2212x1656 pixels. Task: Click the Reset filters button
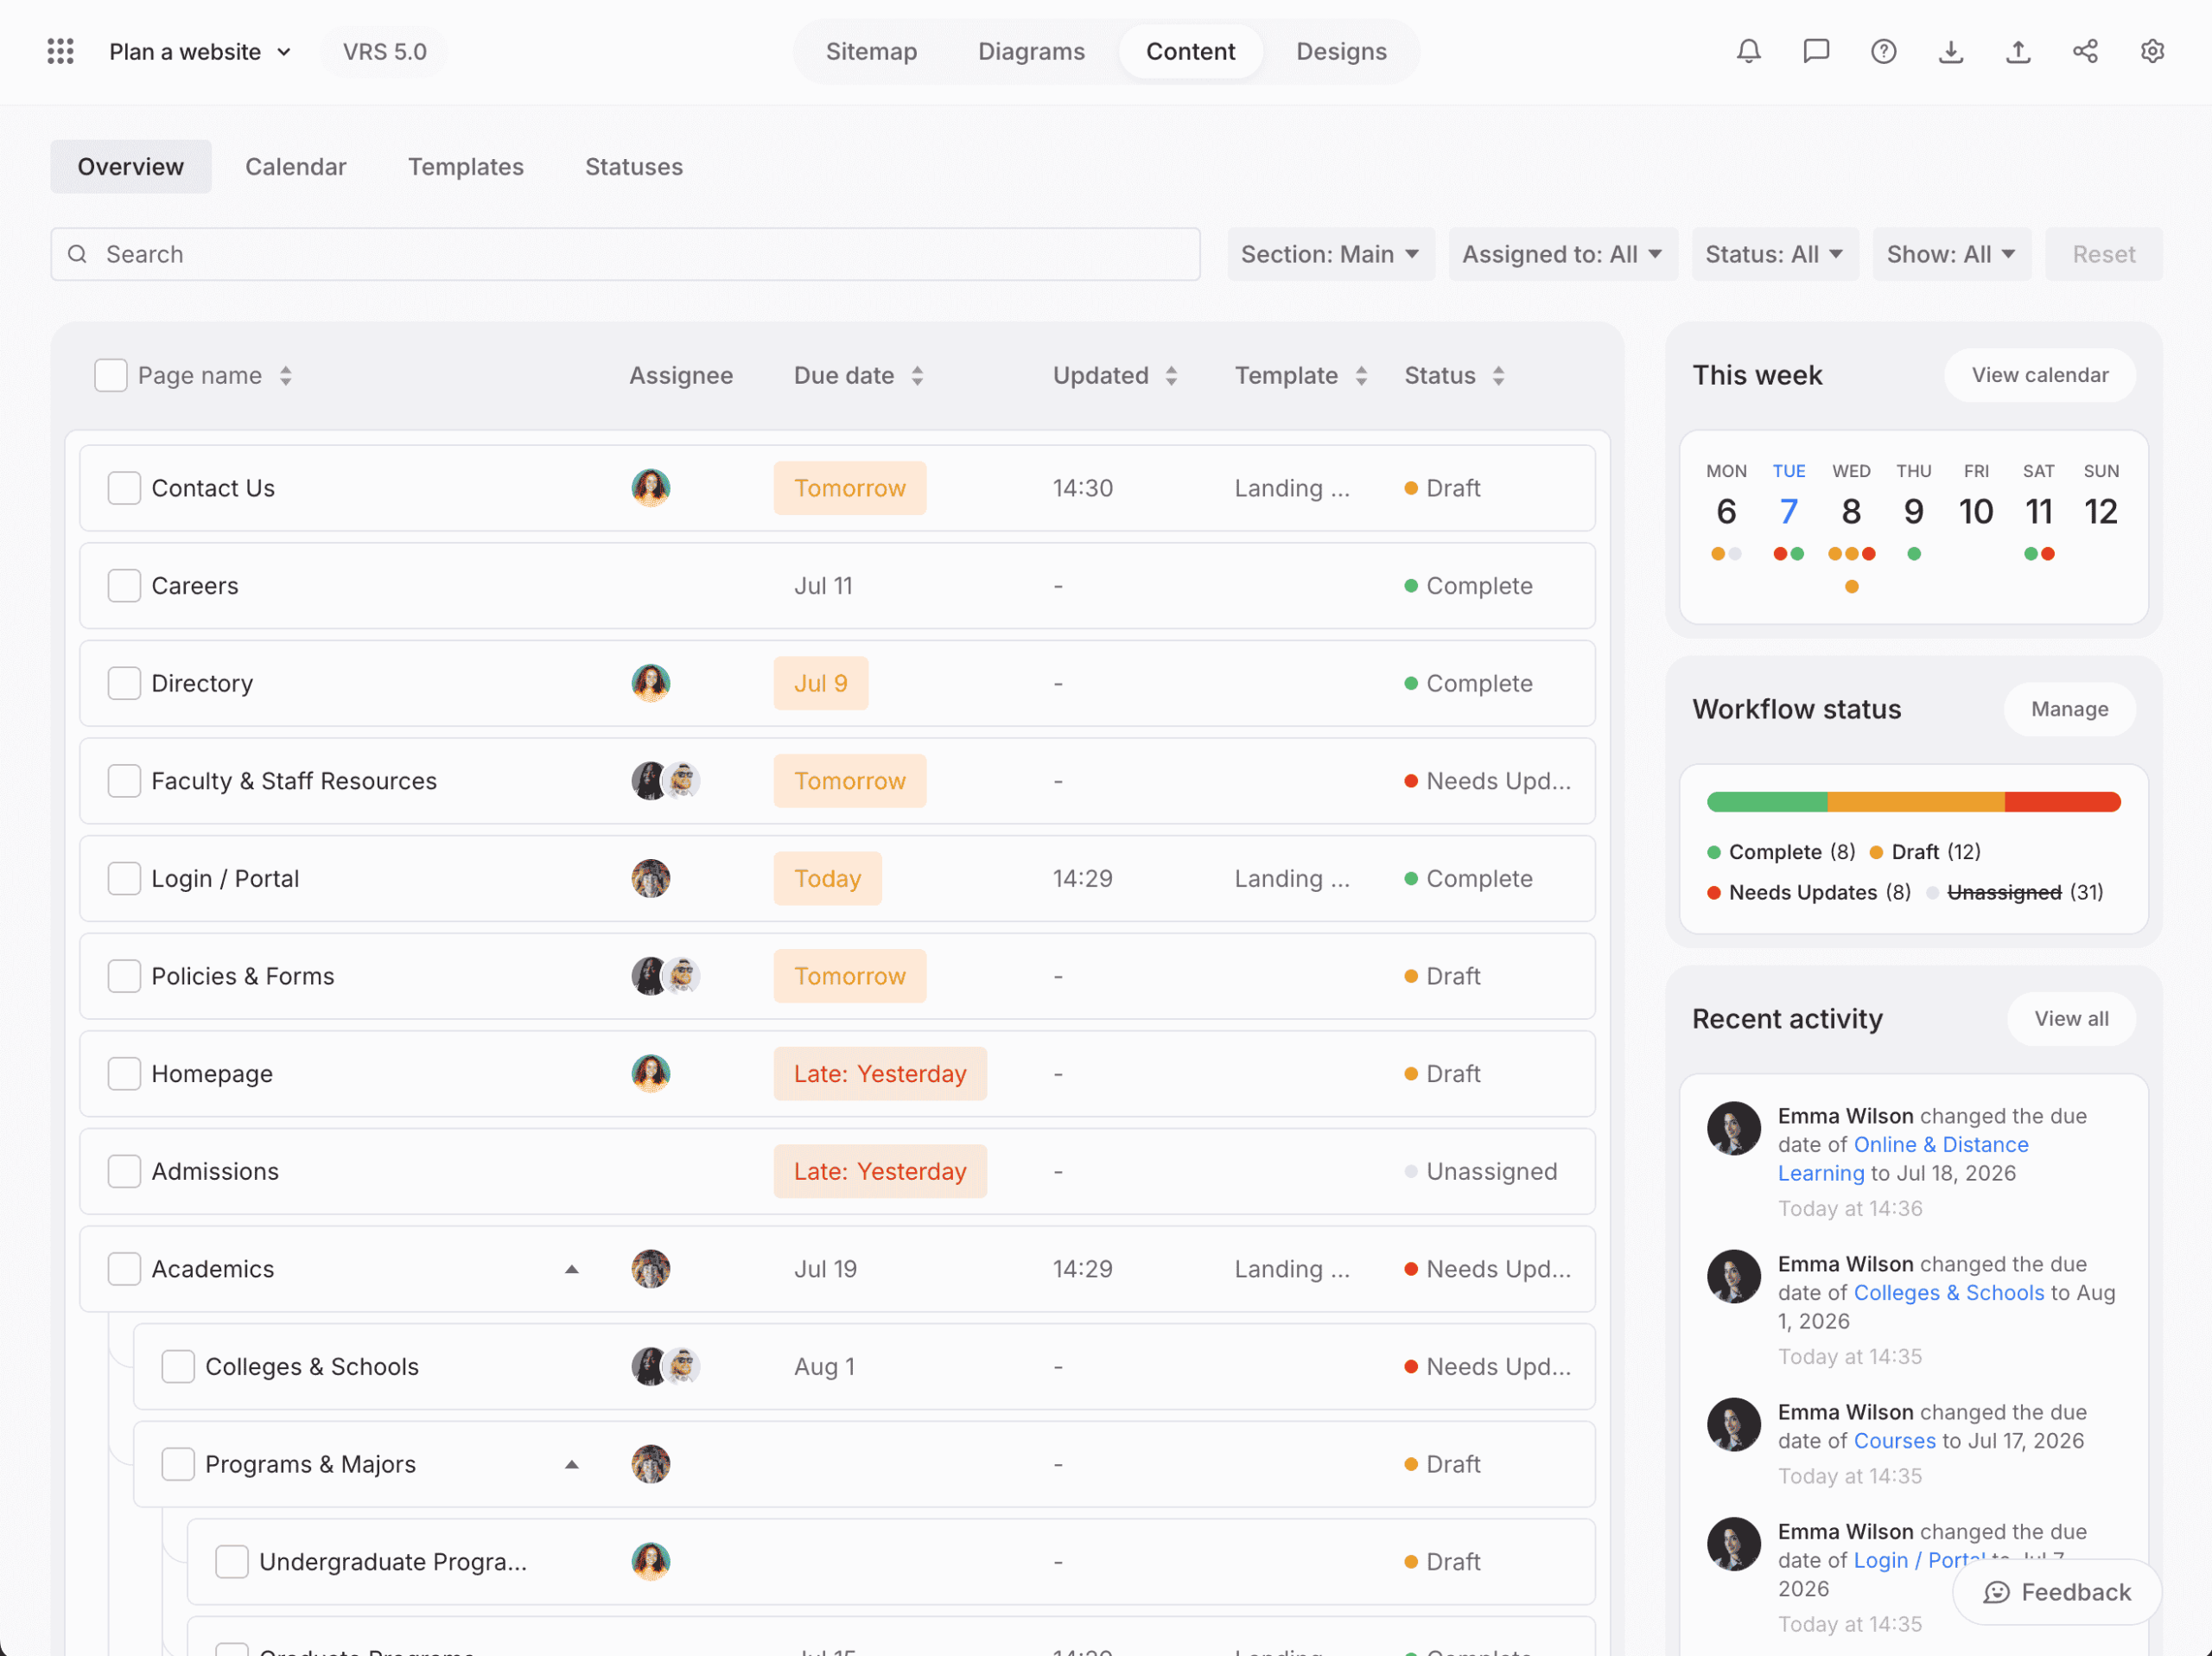2103,254
